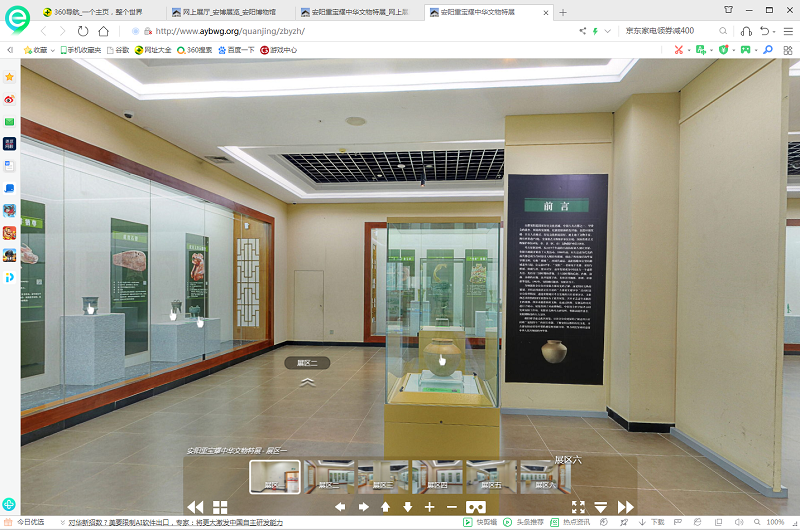
Task: Select the 展区一 thumbnail
Action: (x=274, y=477)
